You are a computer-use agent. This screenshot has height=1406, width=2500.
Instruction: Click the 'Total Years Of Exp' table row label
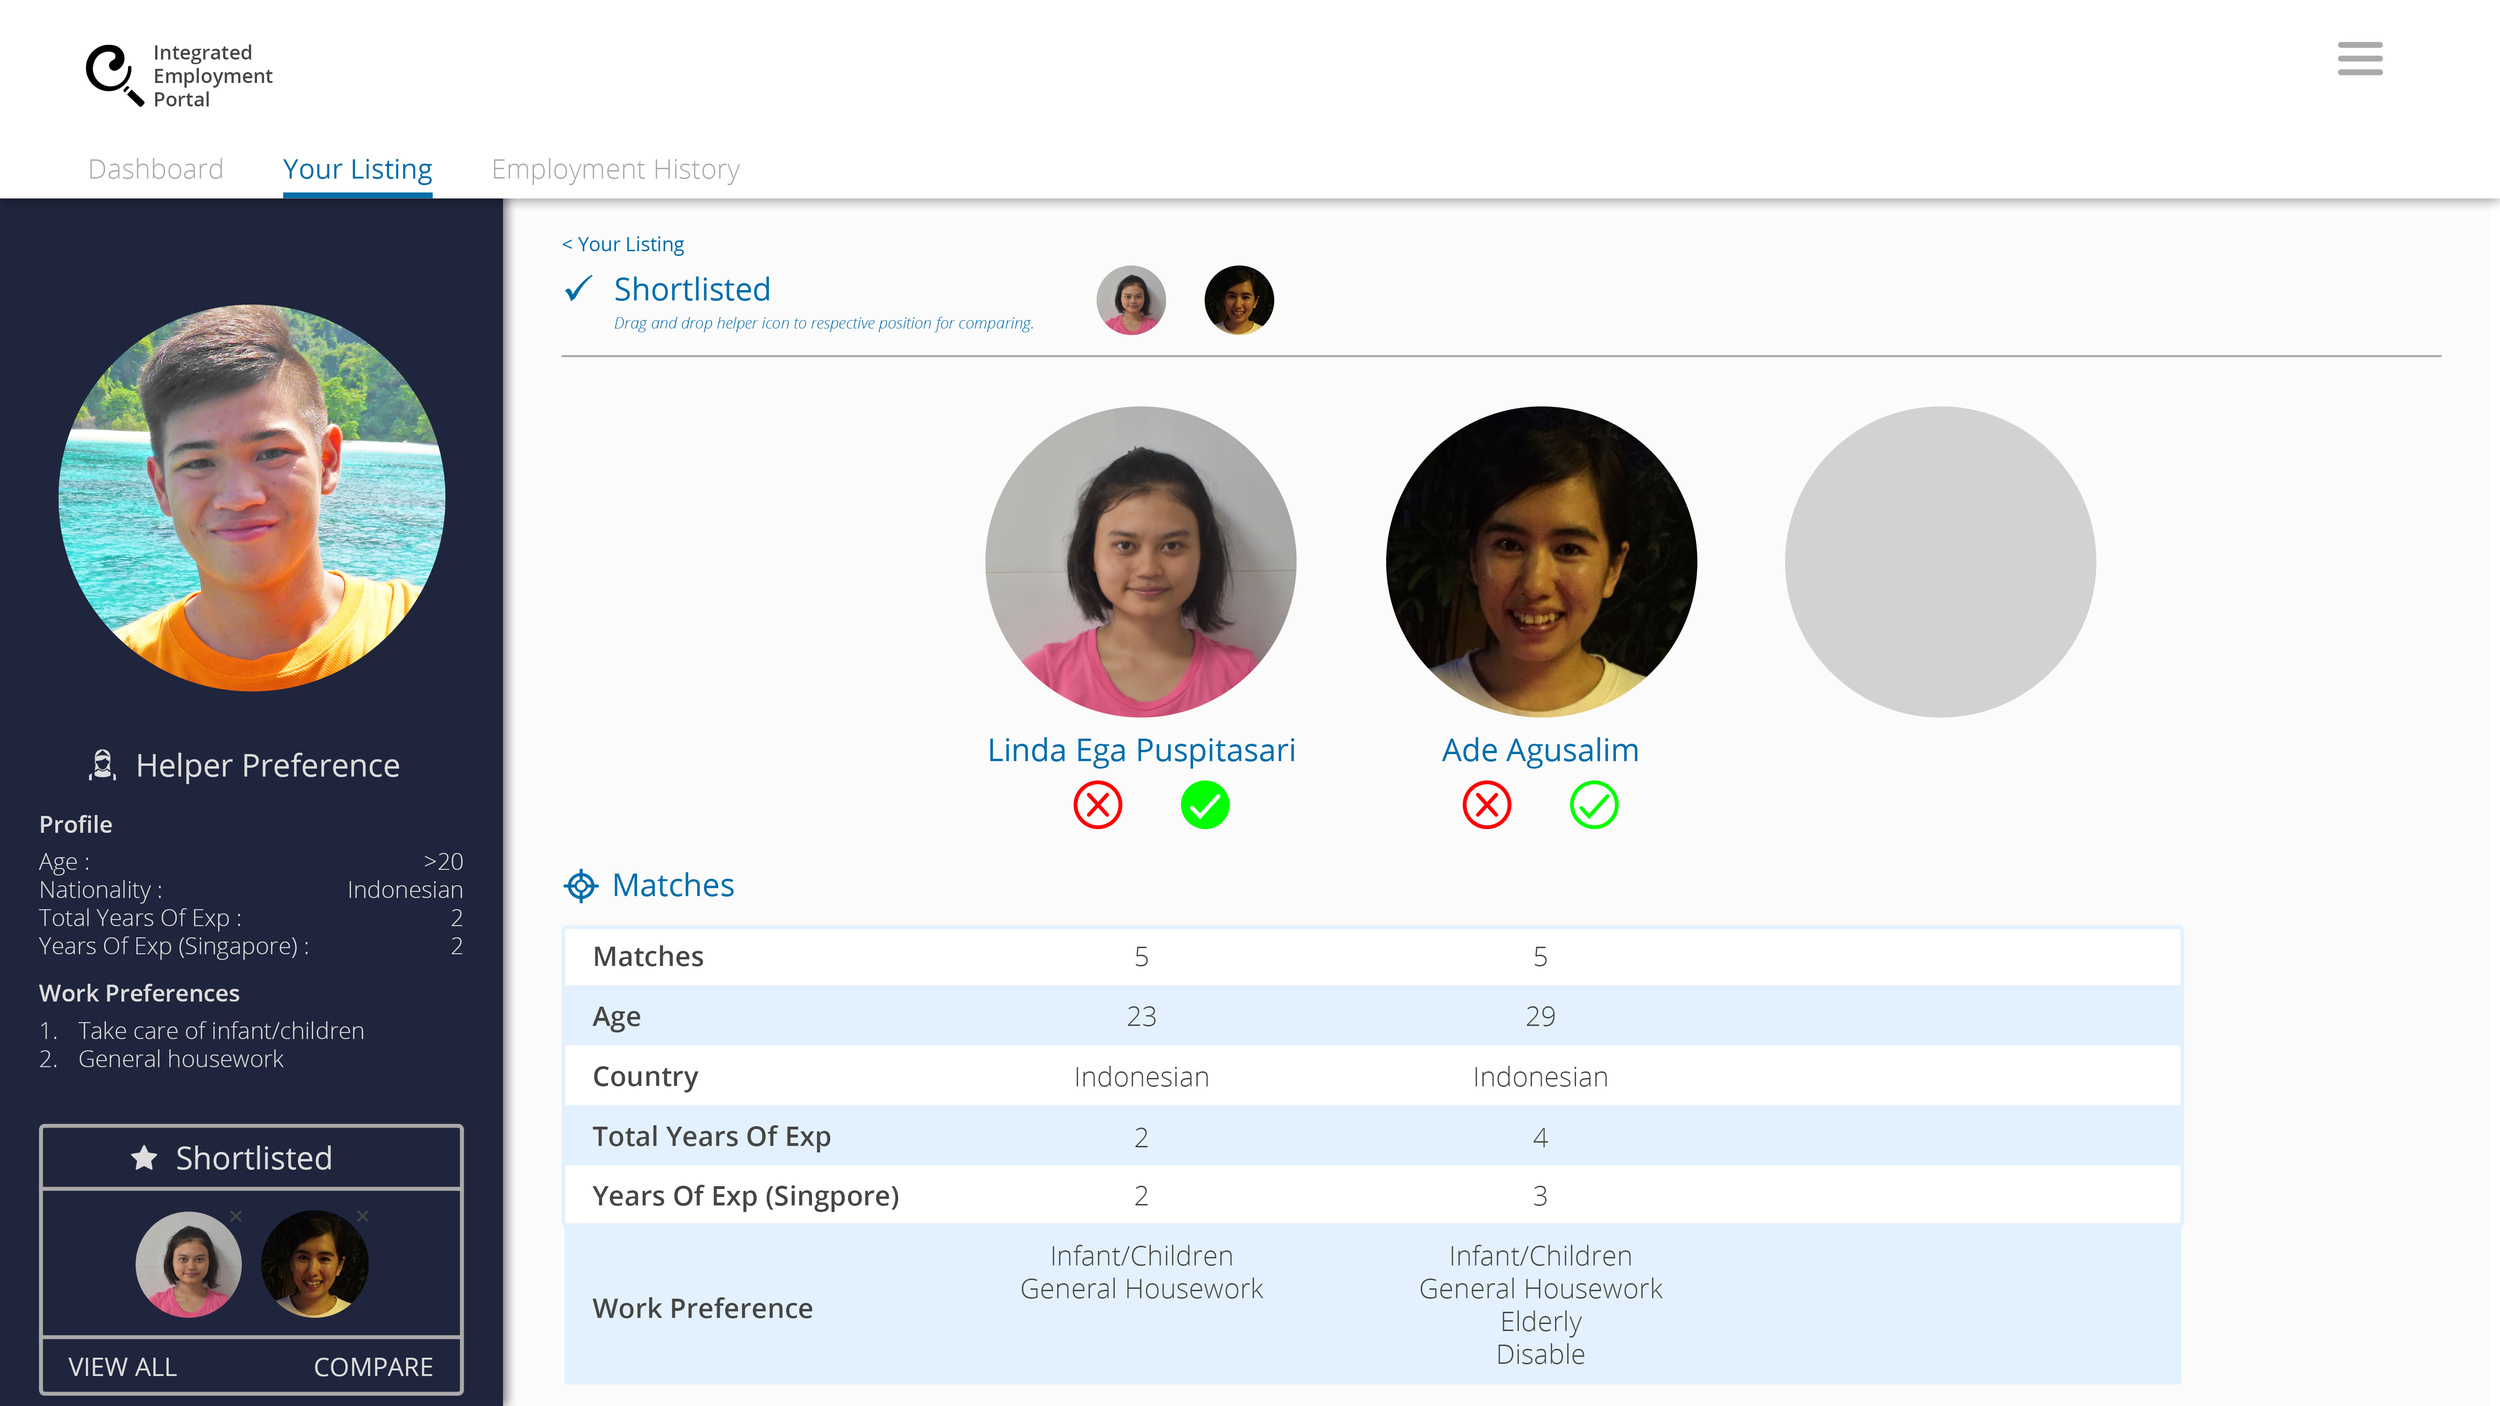pos(712,1136)
